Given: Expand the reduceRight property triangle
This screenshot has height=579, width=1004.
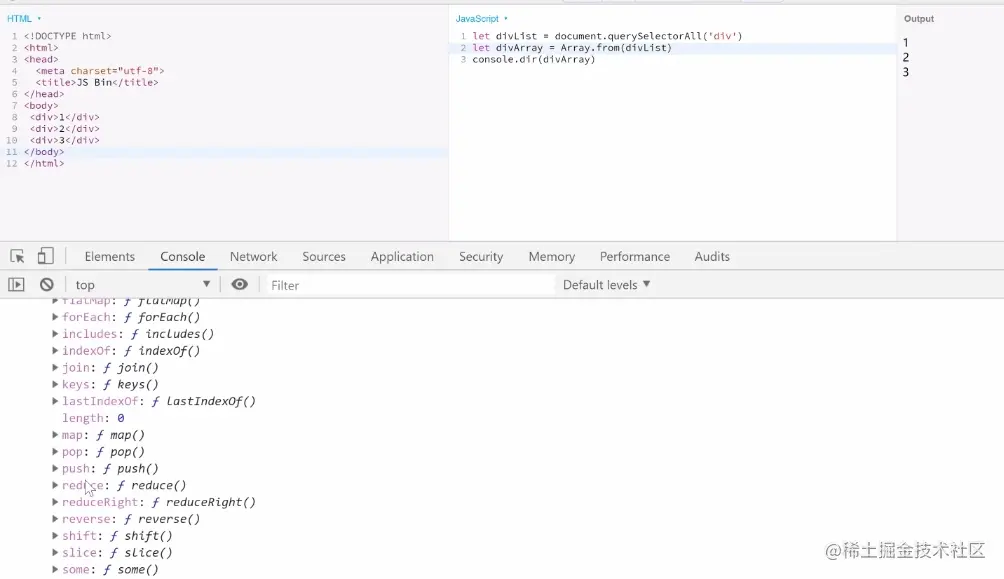Looking at the screenshot, I should (x=55, y=502).
